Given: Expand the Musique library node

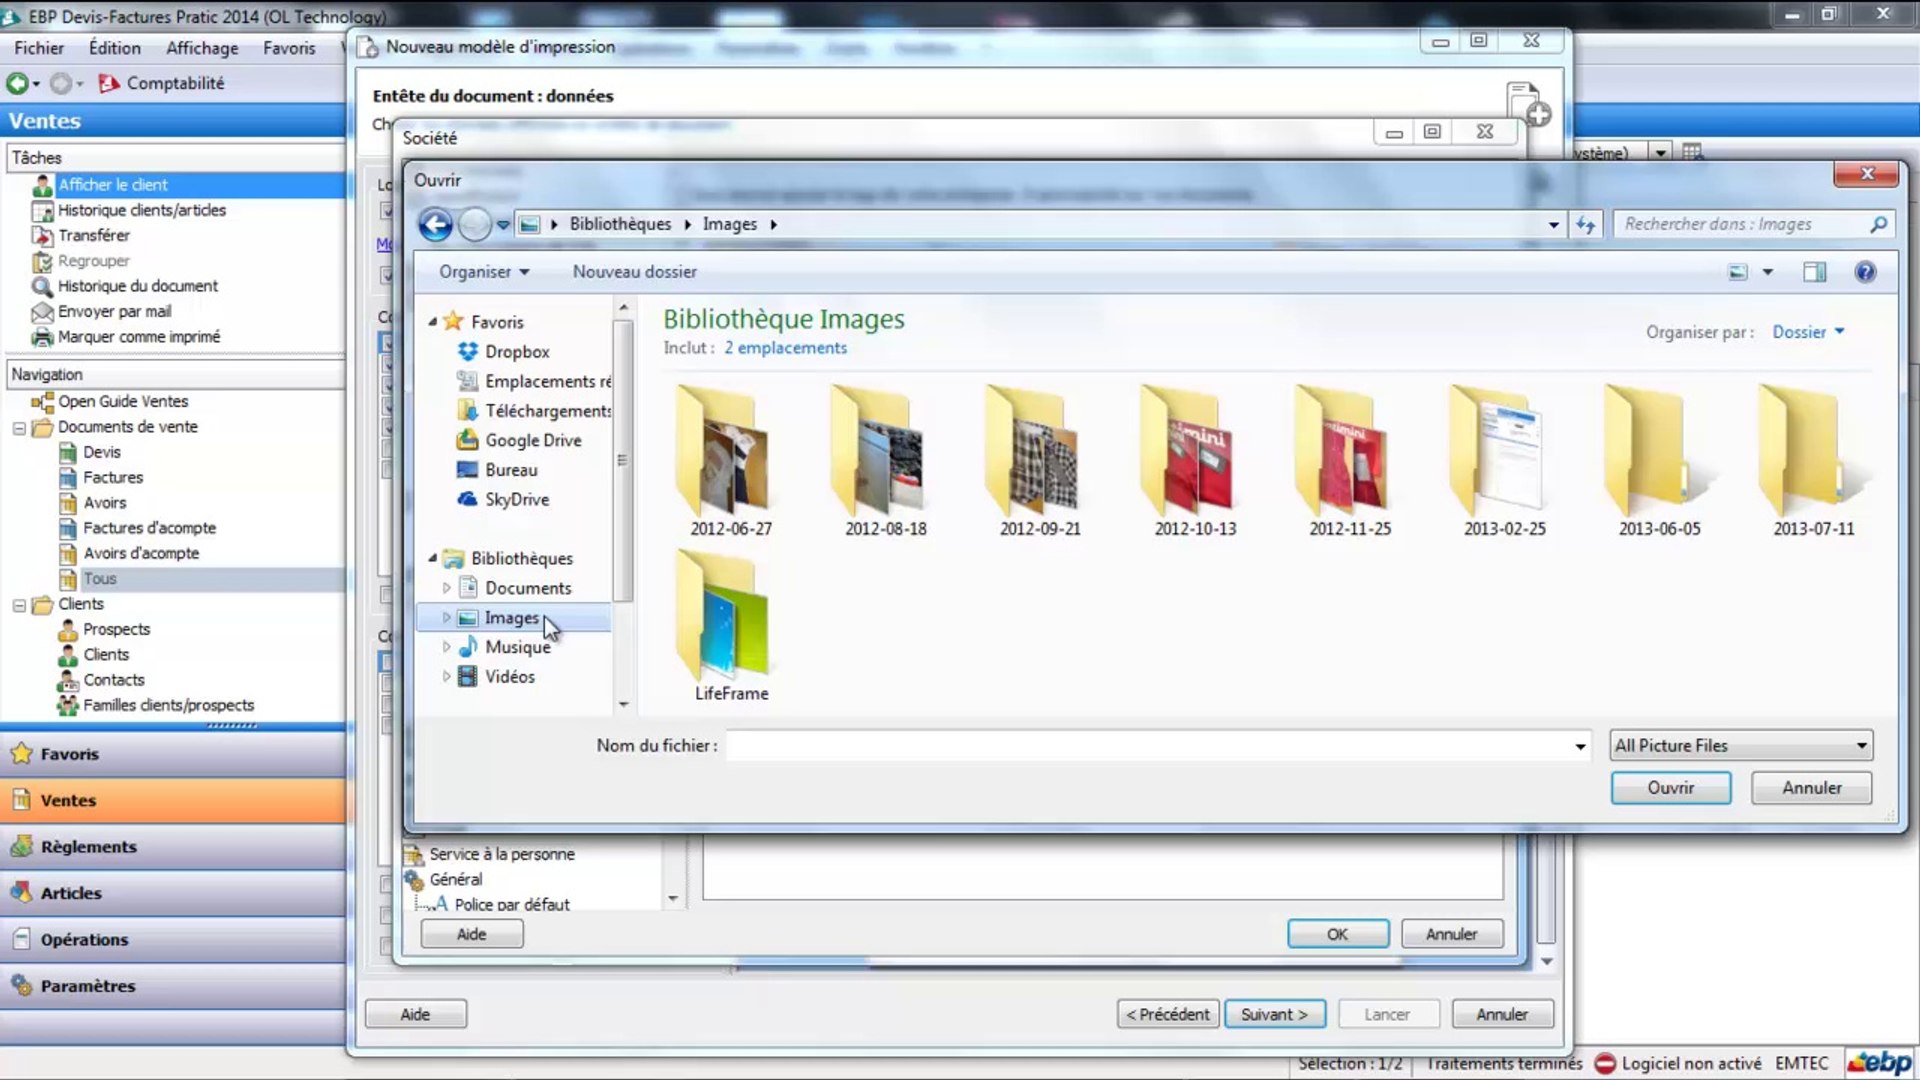Looking at the screenshot, I should [x=446, y=647].
